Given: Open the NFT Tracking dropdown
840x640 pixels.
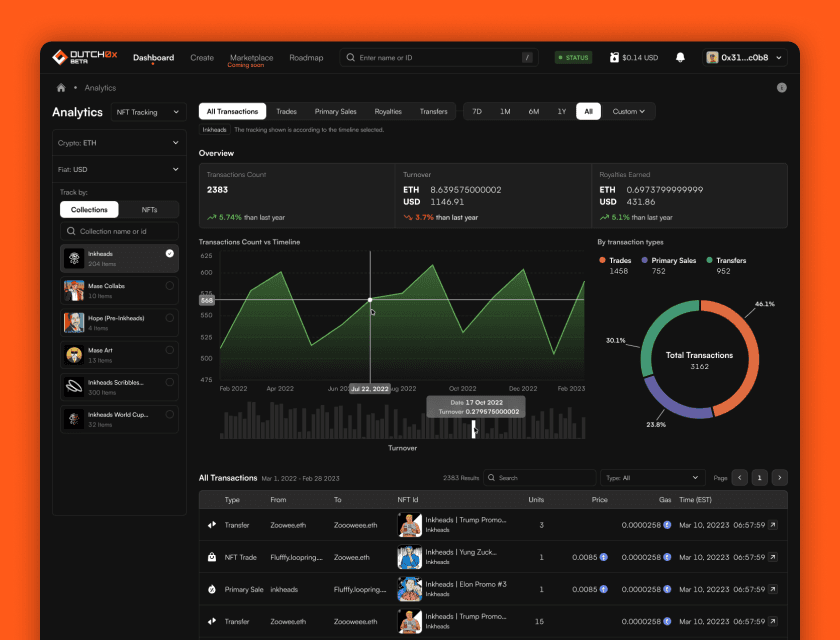Looking at the screenshot, I should pyautogui.click(x=148, y=112).
